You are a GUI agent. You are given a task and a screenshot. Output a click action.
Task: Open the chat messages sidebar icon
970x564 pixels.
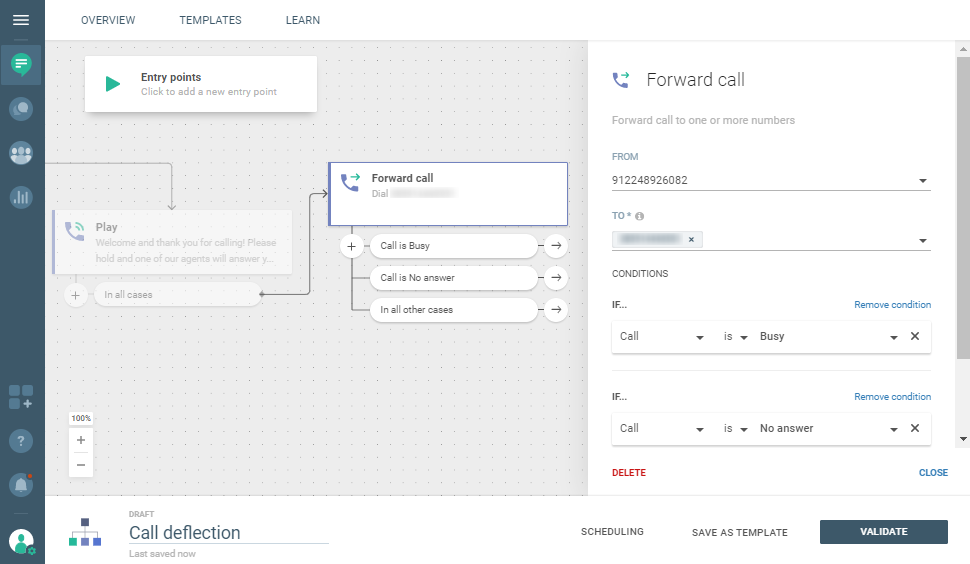click(21, 65)
